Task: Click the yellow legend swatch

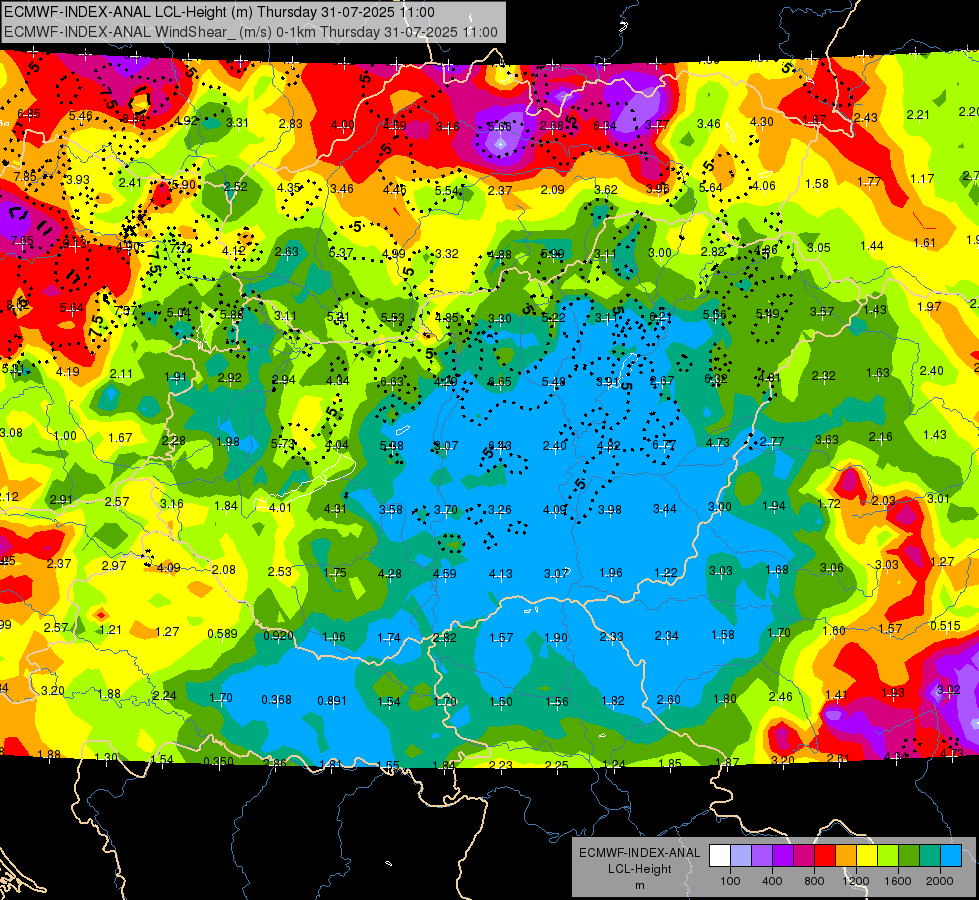Action: click(x=867, y=855)
